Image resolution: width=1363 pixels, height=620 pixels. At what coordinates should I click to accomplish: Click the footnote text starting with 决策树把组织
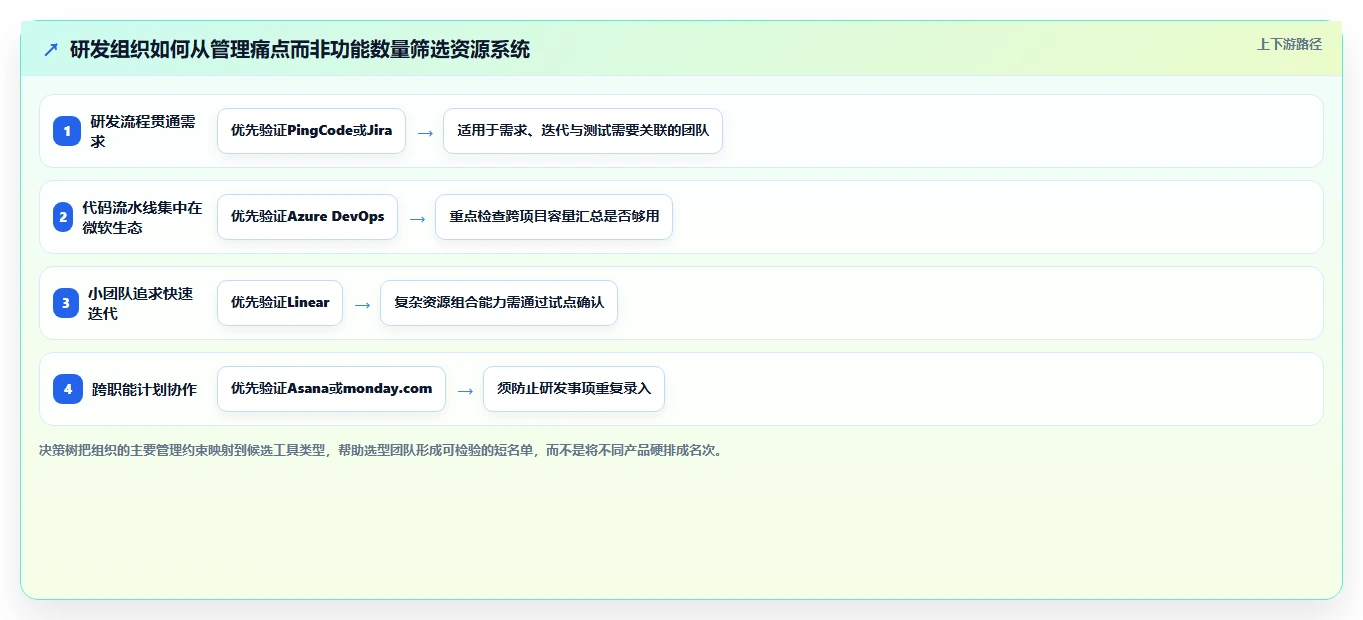pyautogui.click(x=380, y=450)
